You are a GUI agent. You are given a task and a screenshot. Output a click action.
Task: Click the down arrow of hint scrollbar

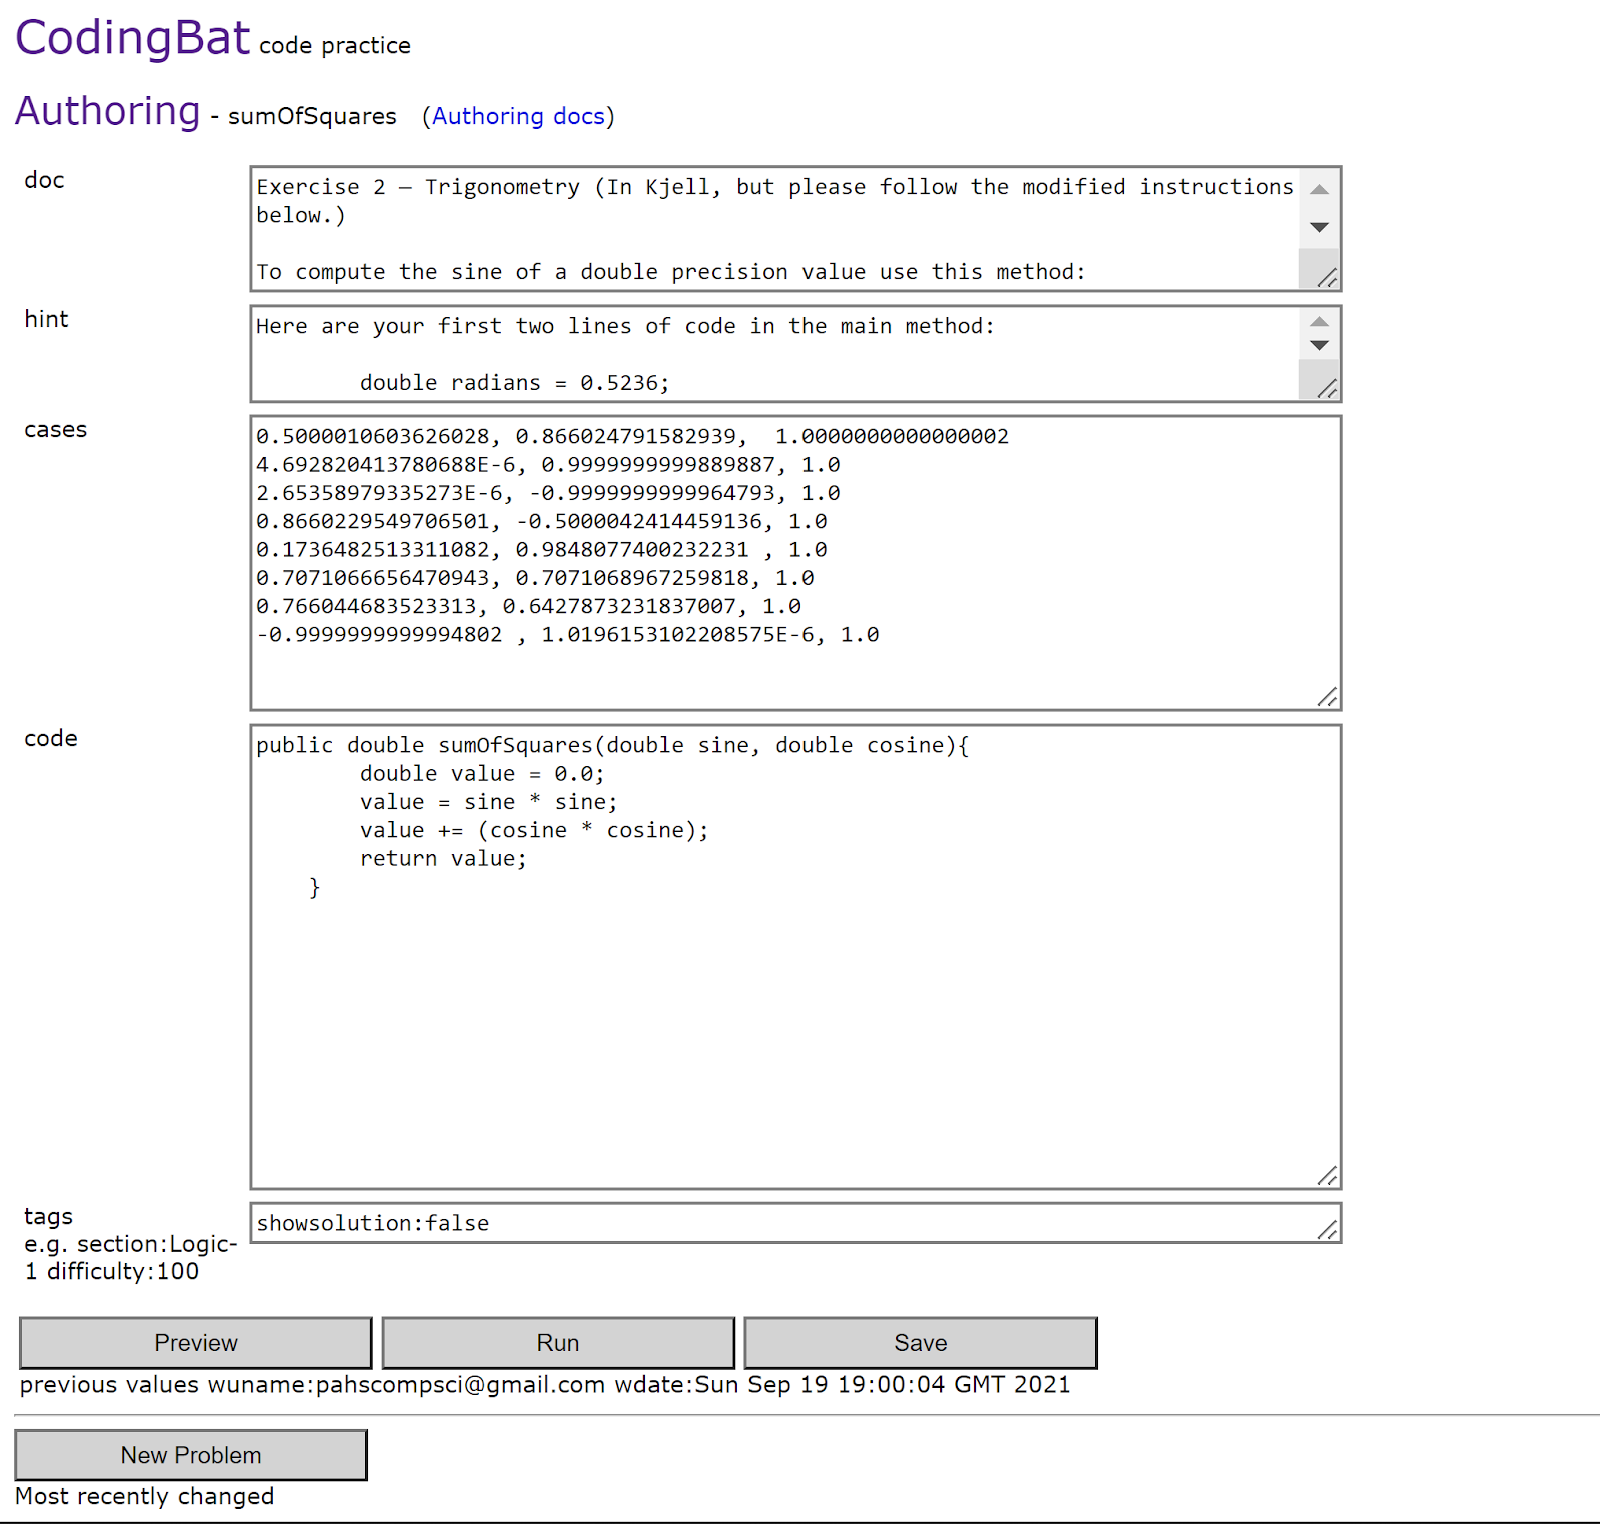(x=1320, y=345)
